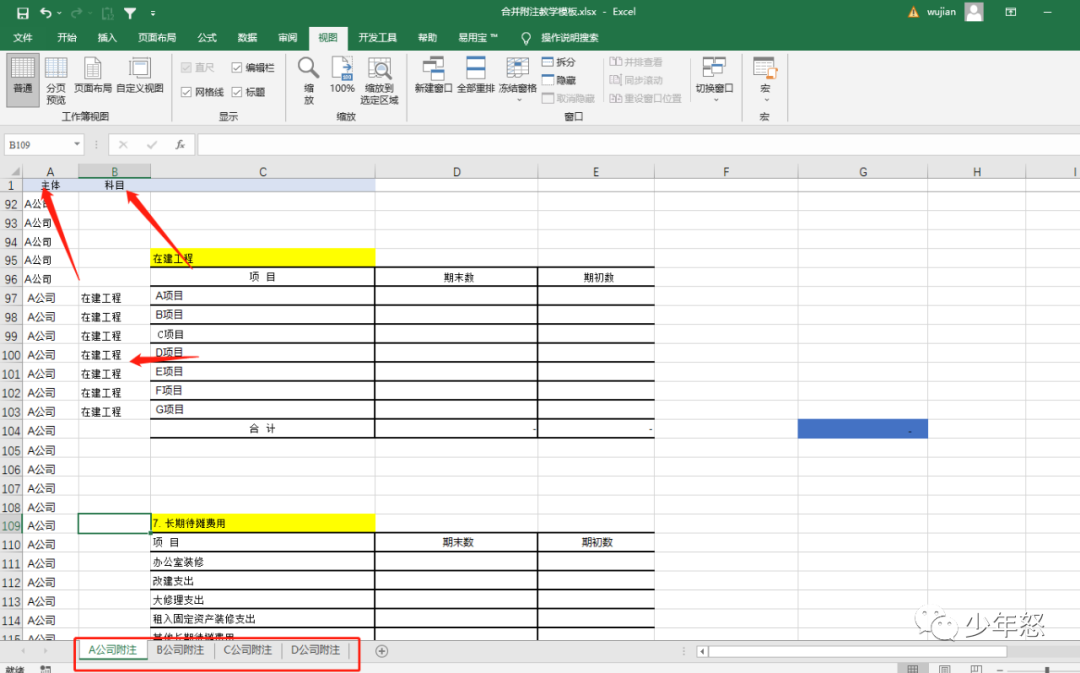Open the undo history dropdown arrow
The height and width of the screenshot is (673, 1080).
pos(59,13)
